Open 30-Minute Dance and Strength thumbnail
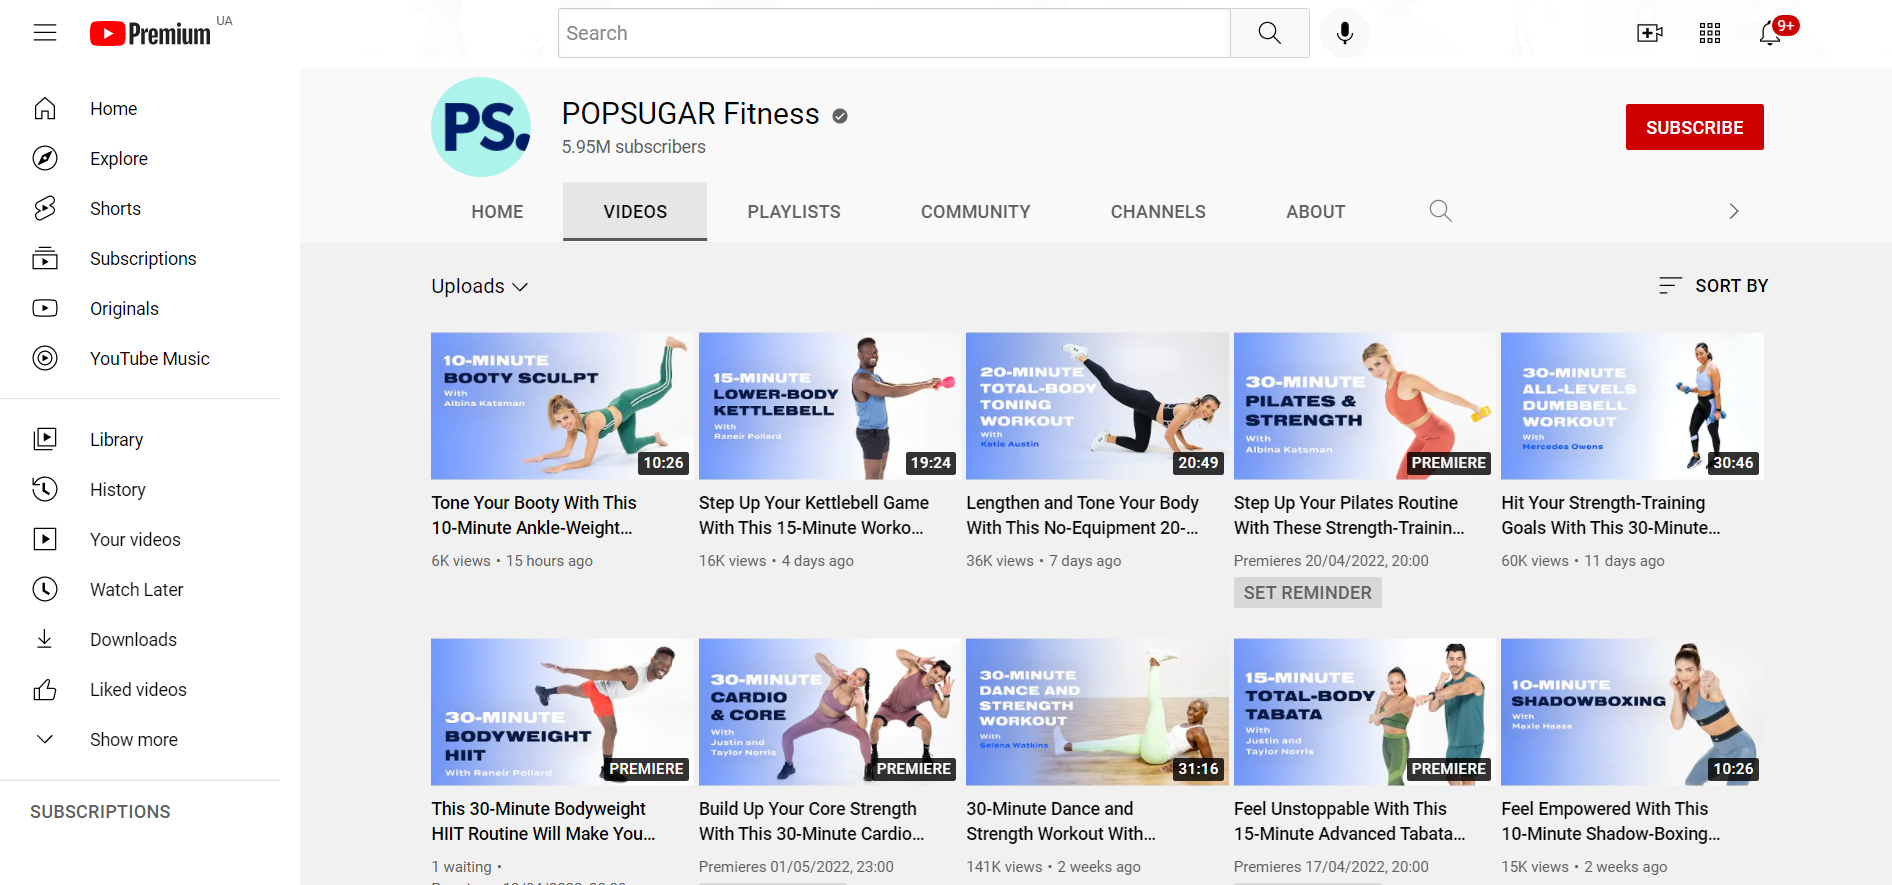Screen dimensions: 1892x885 click(x=1097, y=712)
